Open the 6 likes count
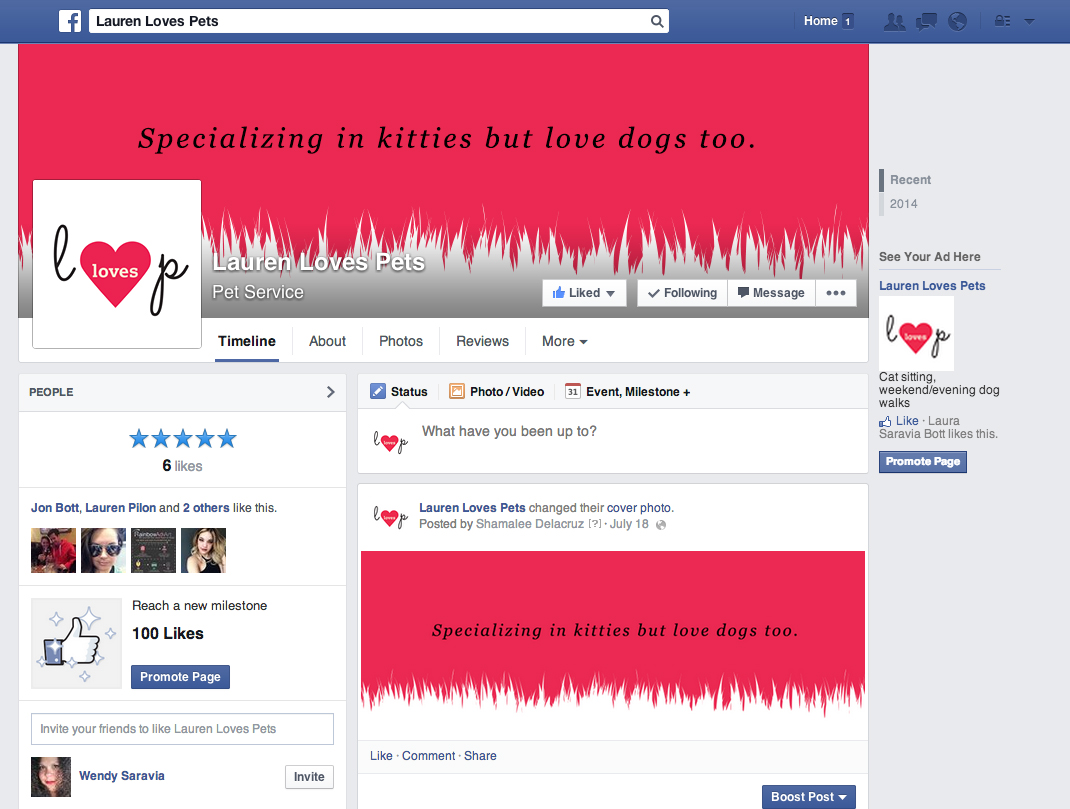The image size is (1070, 809). [x=182, y=466]
